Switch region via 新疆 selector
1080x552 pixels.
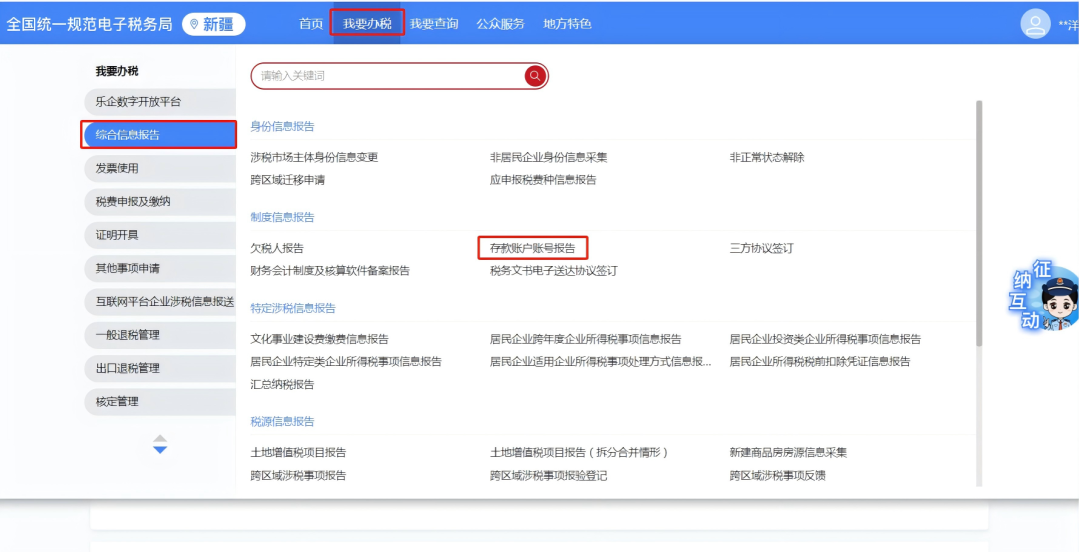click(214, 25)
